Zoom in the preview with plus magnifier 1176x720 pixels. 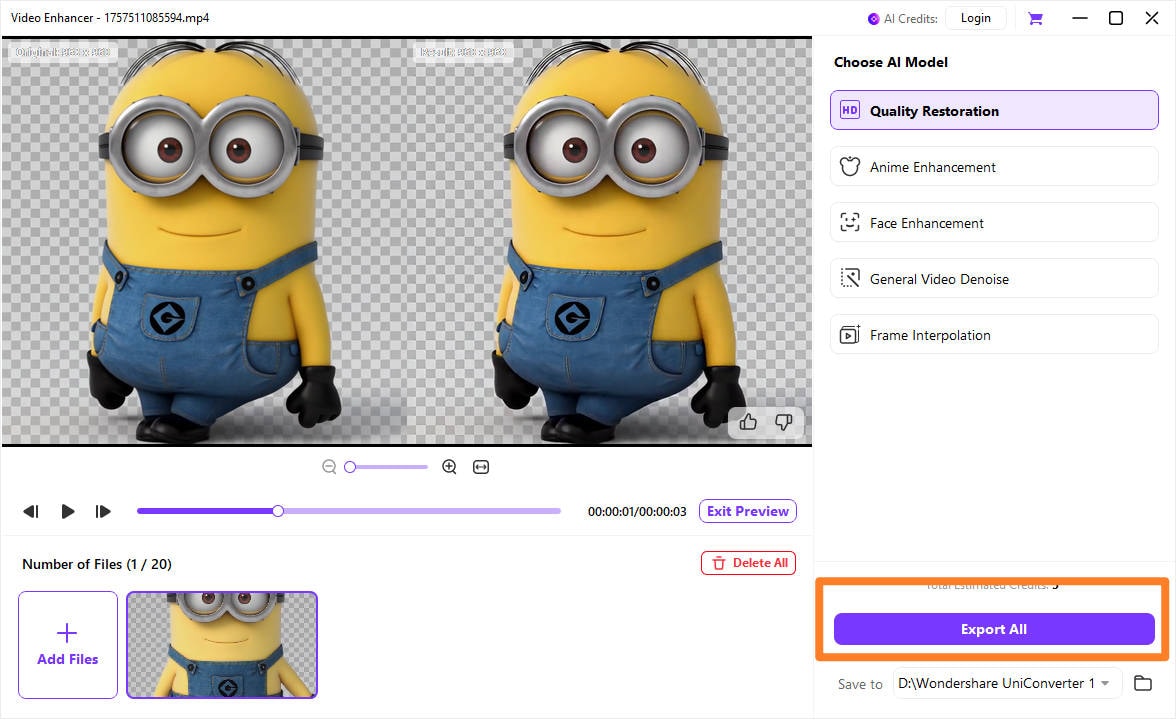(449, 467)
